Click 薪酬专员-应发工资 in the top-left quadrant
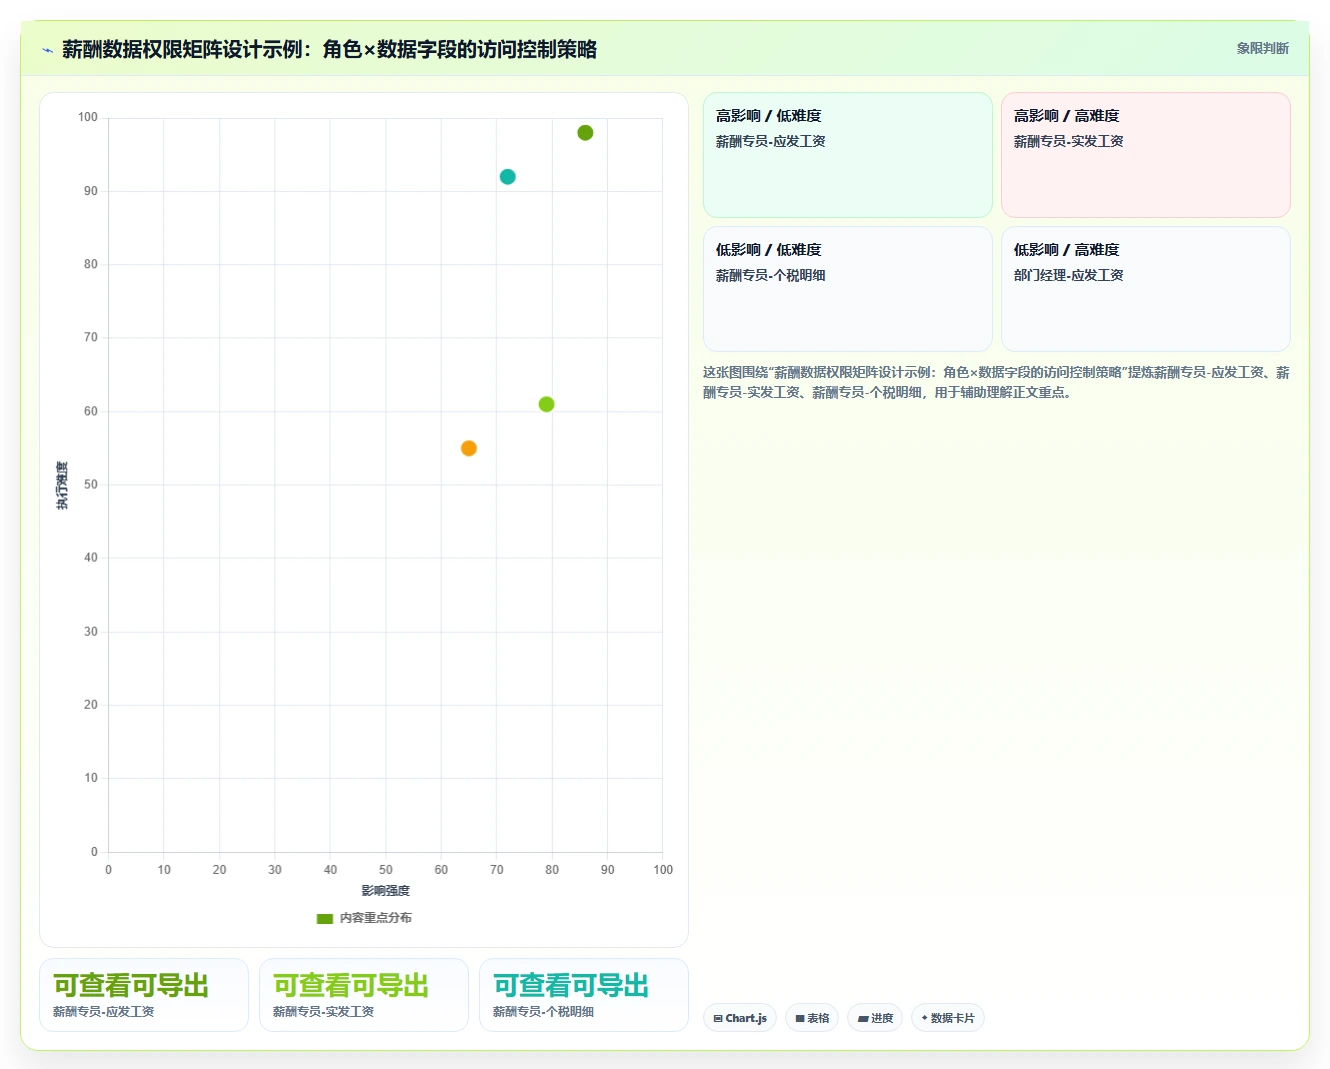Viewport: 1330px width, 1069px height. point(770,141)
